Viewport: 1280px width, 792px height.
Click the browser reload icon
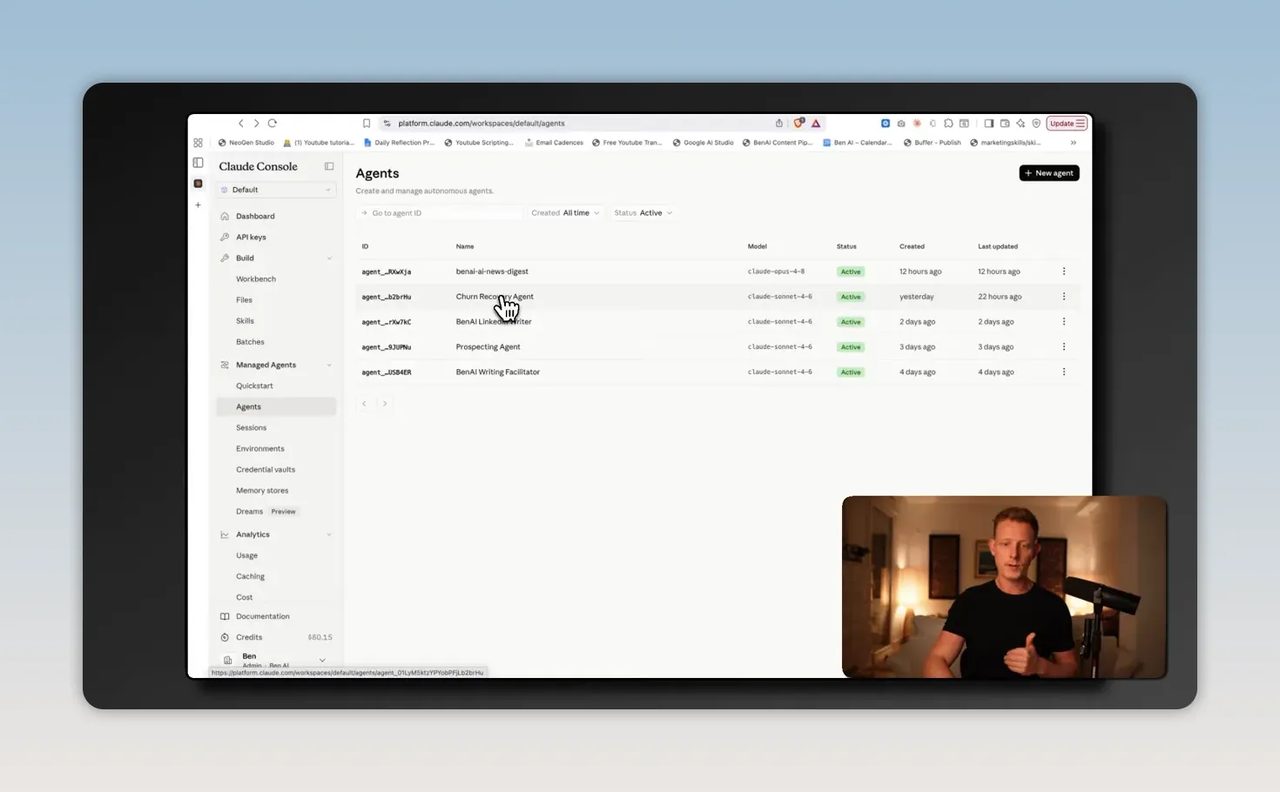pyautogui.click(x=272, y=123)
